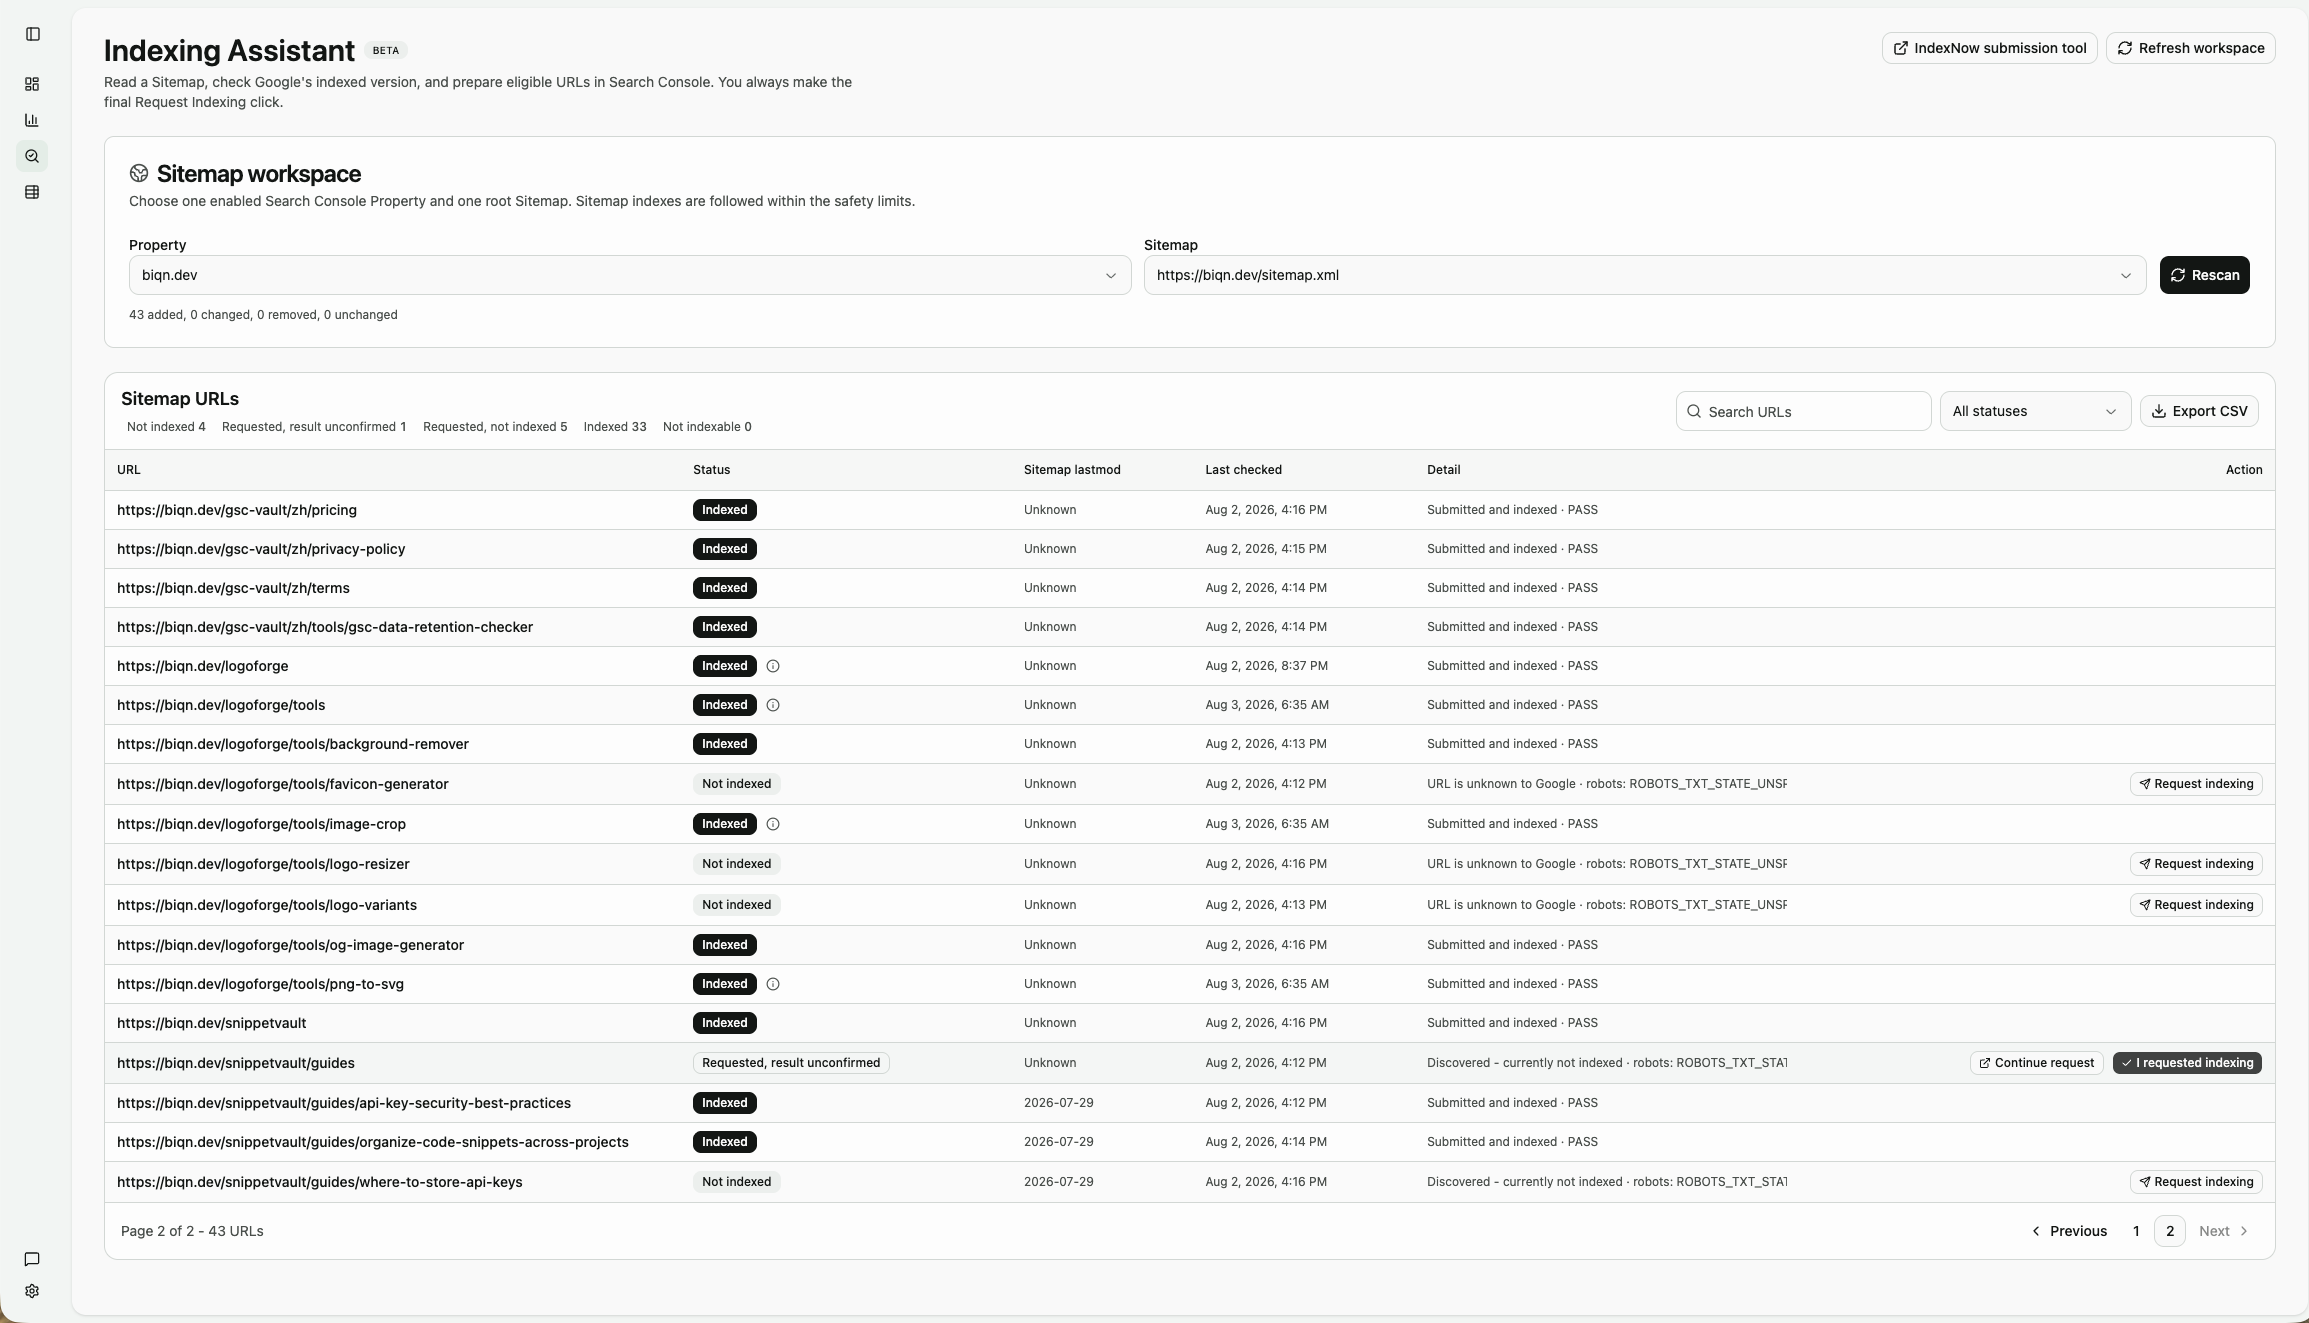Click the Detail column header

[1443, 470]
